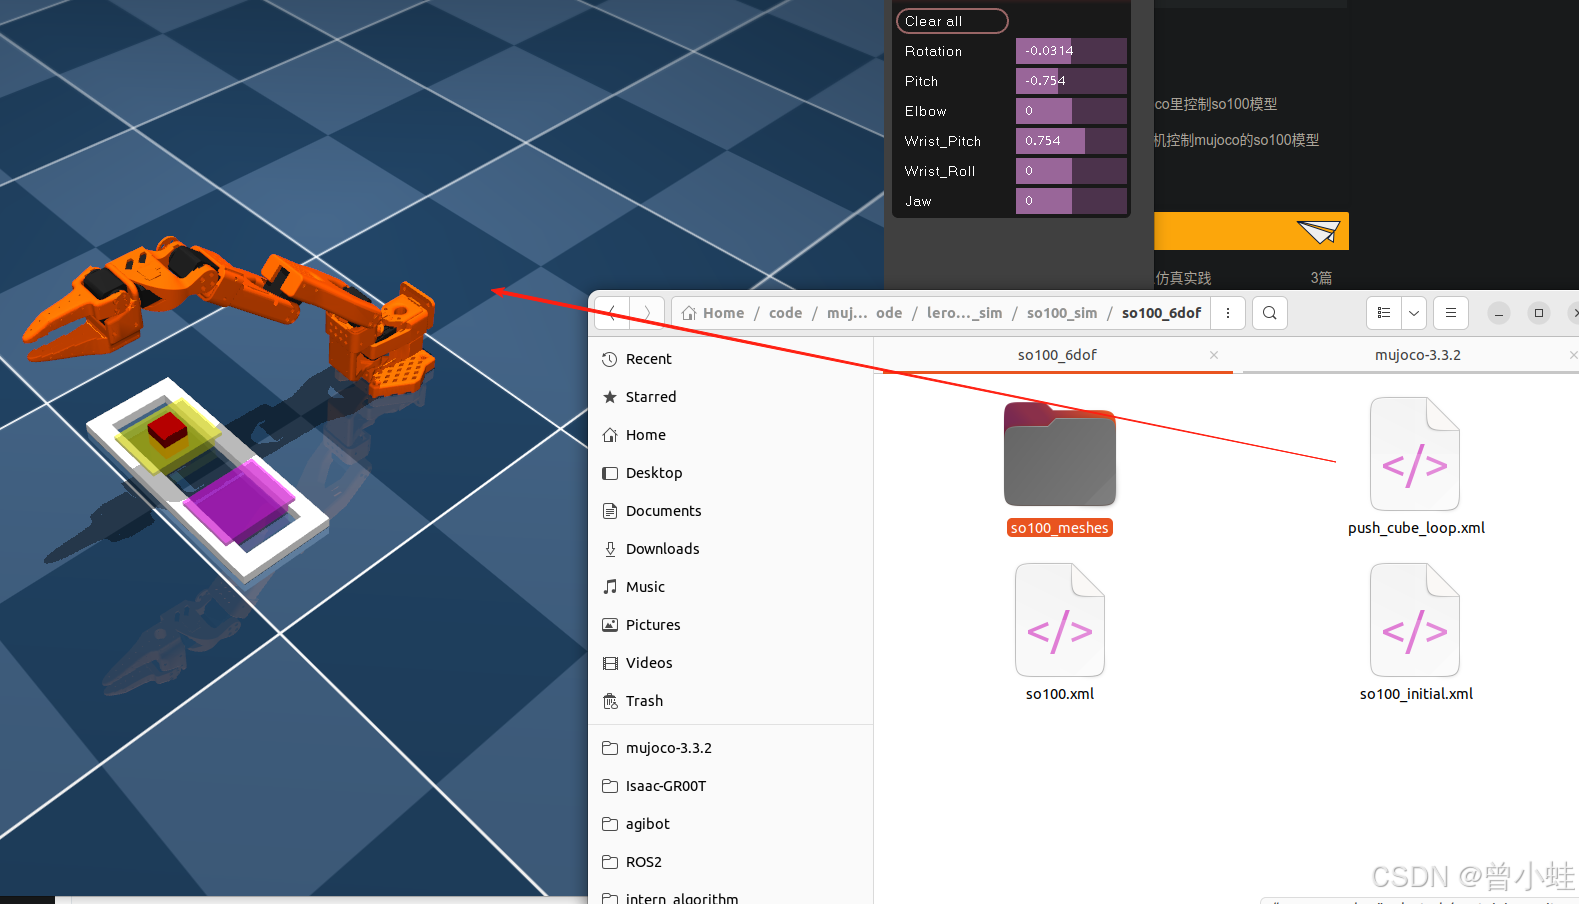1579x904 pixels.
Task: Open Starred in the sidebar
Action: (730, 397)
